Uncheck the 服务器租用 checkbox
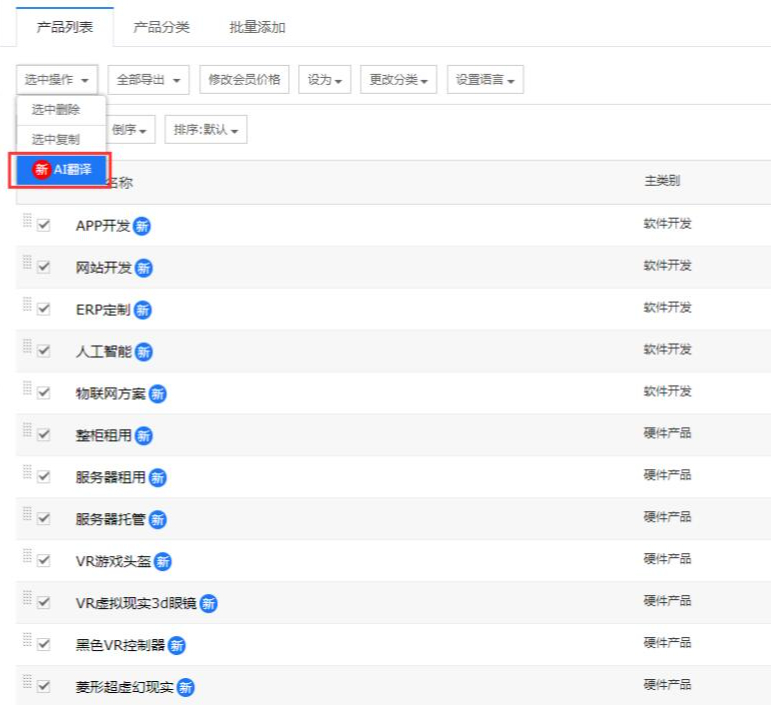 (x=44, y=476)
